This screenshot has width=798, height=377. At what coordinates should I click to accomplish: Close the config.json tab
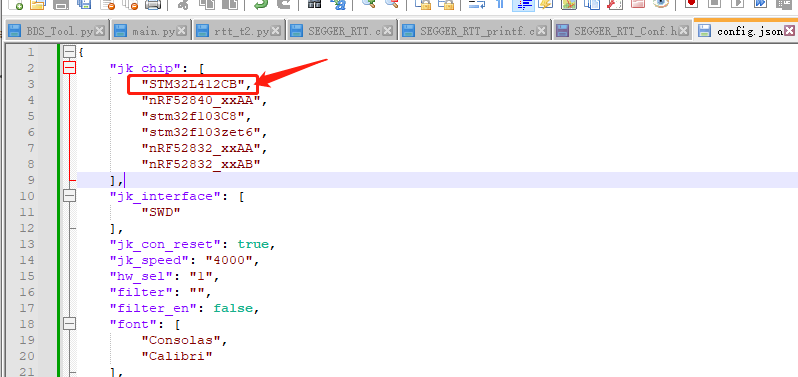789,31
